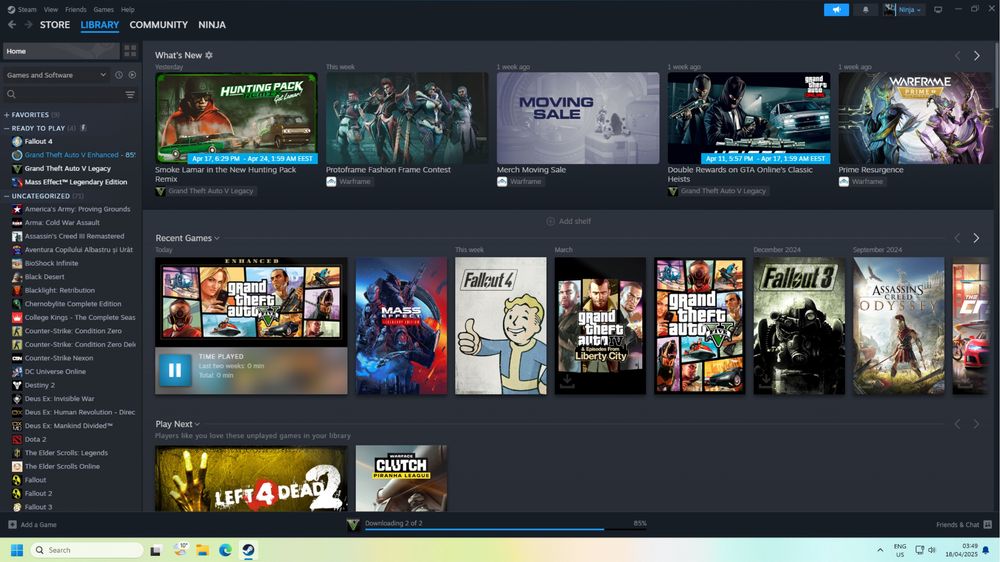This screenshot has width=1000, height=562.
Task: Open the Warframe Prime Resurgence news card
Action: click(x=915, y=118)
